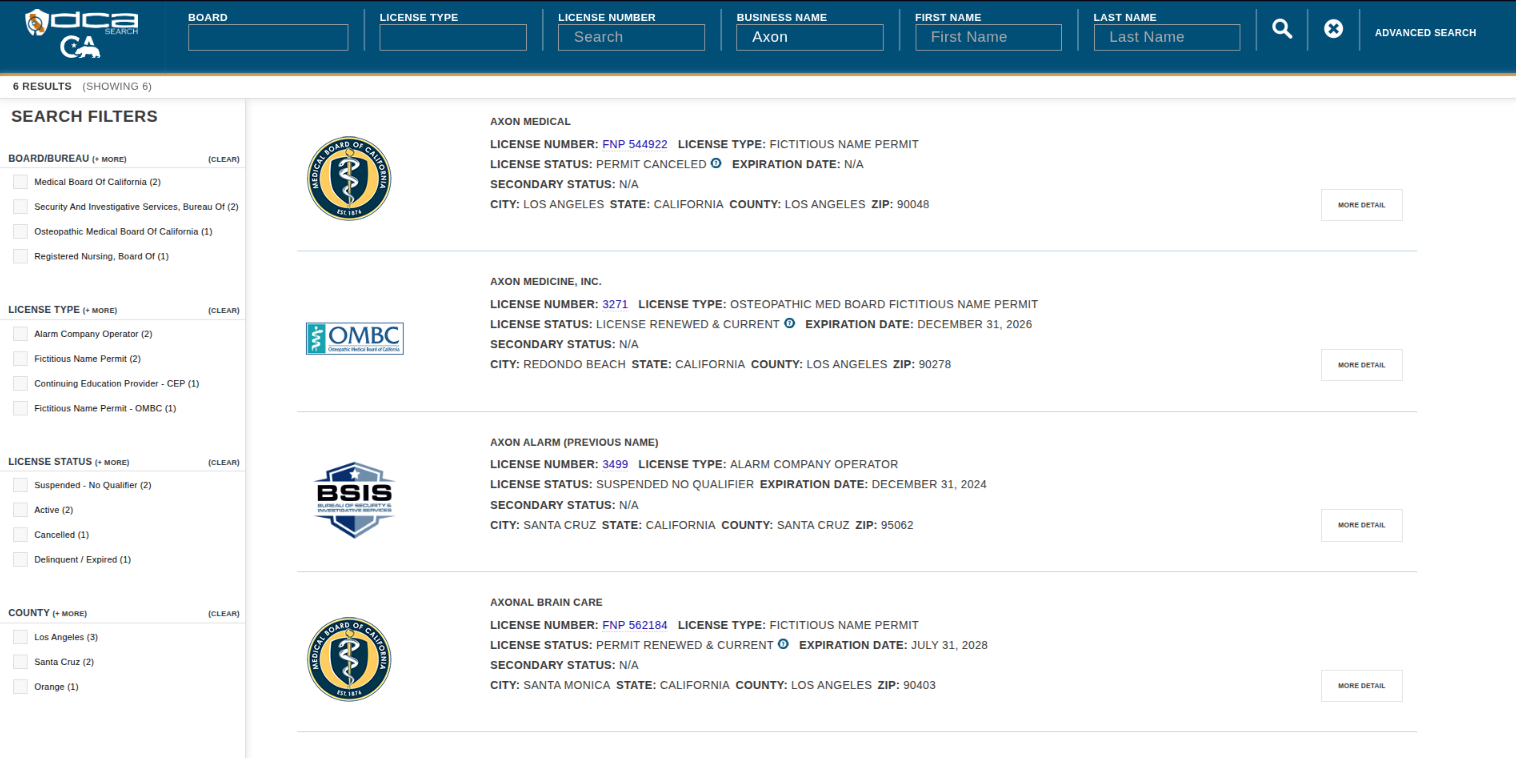The image size is (1516, 758).
Task: Open More Detail for Axonal Brain Care
Action: click(1362, 686)
